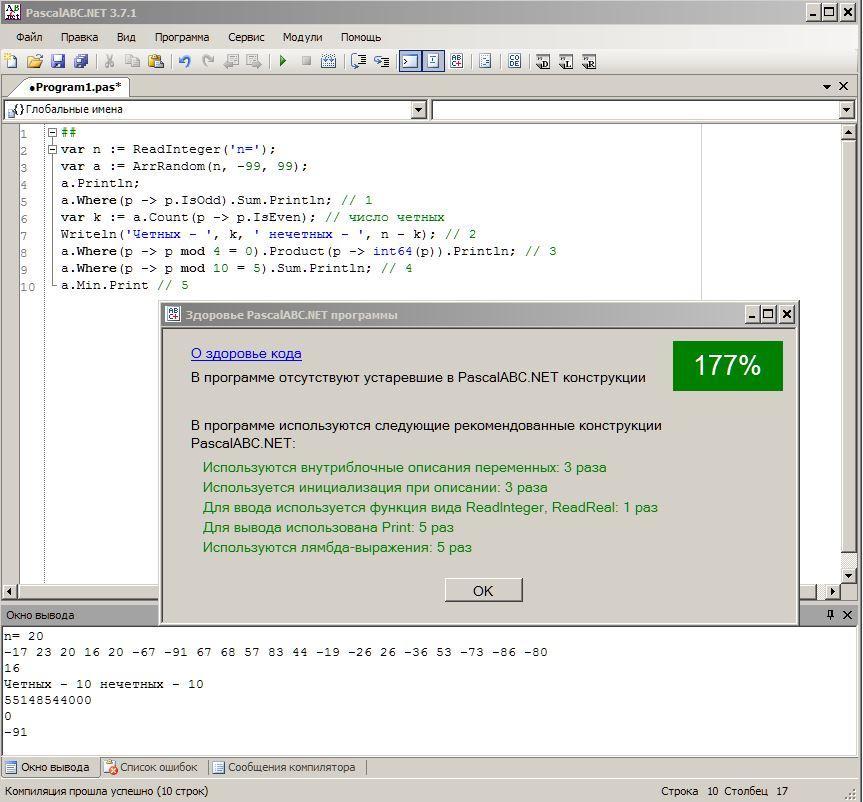Screen dimensions: 863x802
Task: Run the program with the green play icon
Action: point(283,61)
